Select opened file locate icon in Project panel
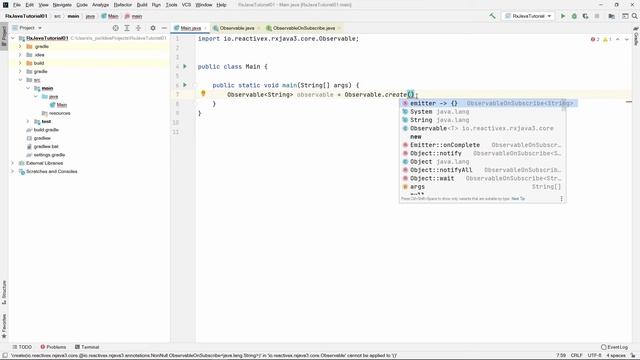This screenshot has width=640, height=360. tap(116, 28)
